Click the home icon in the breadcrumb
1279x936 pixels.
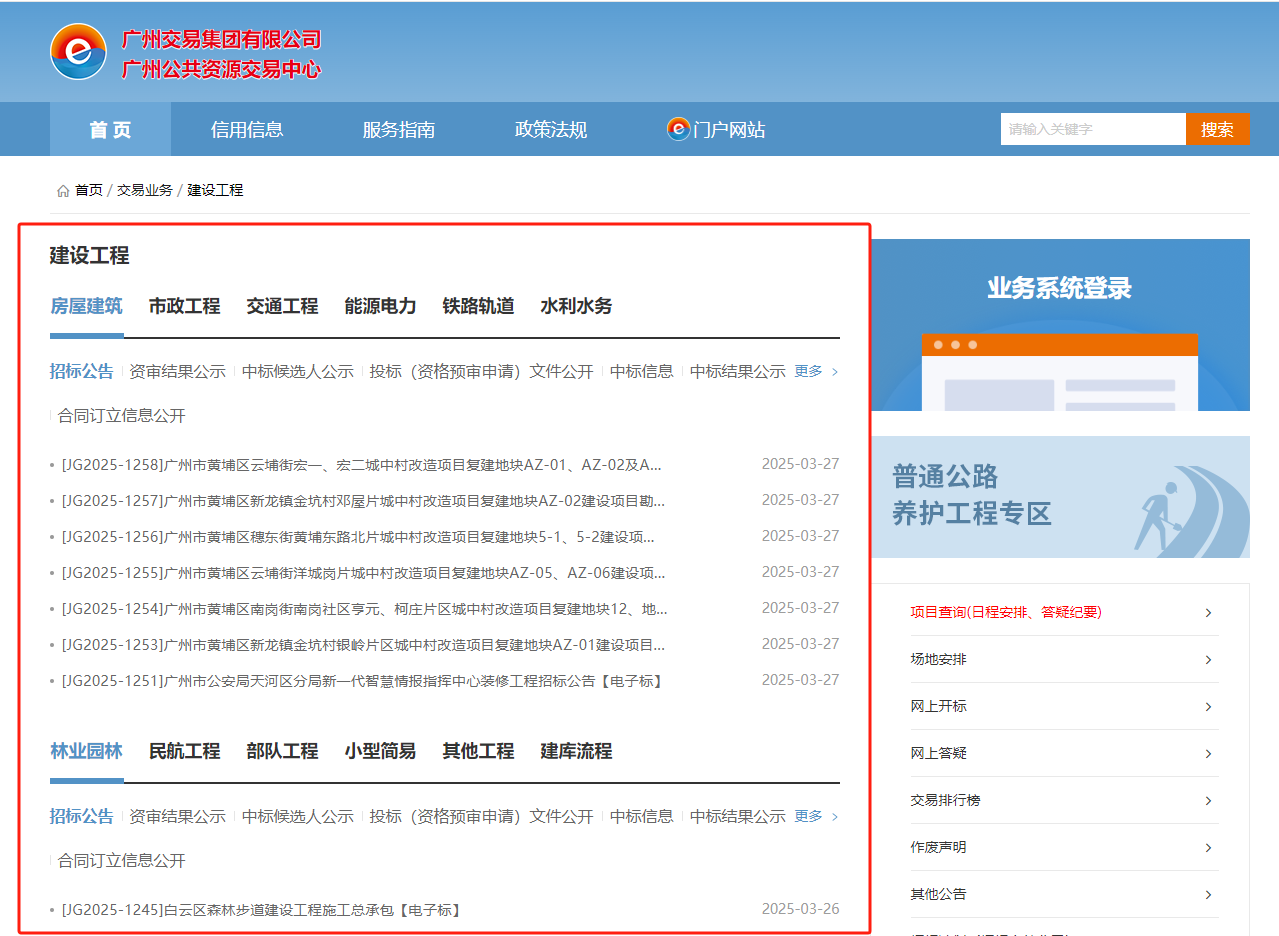click(62, 189)
